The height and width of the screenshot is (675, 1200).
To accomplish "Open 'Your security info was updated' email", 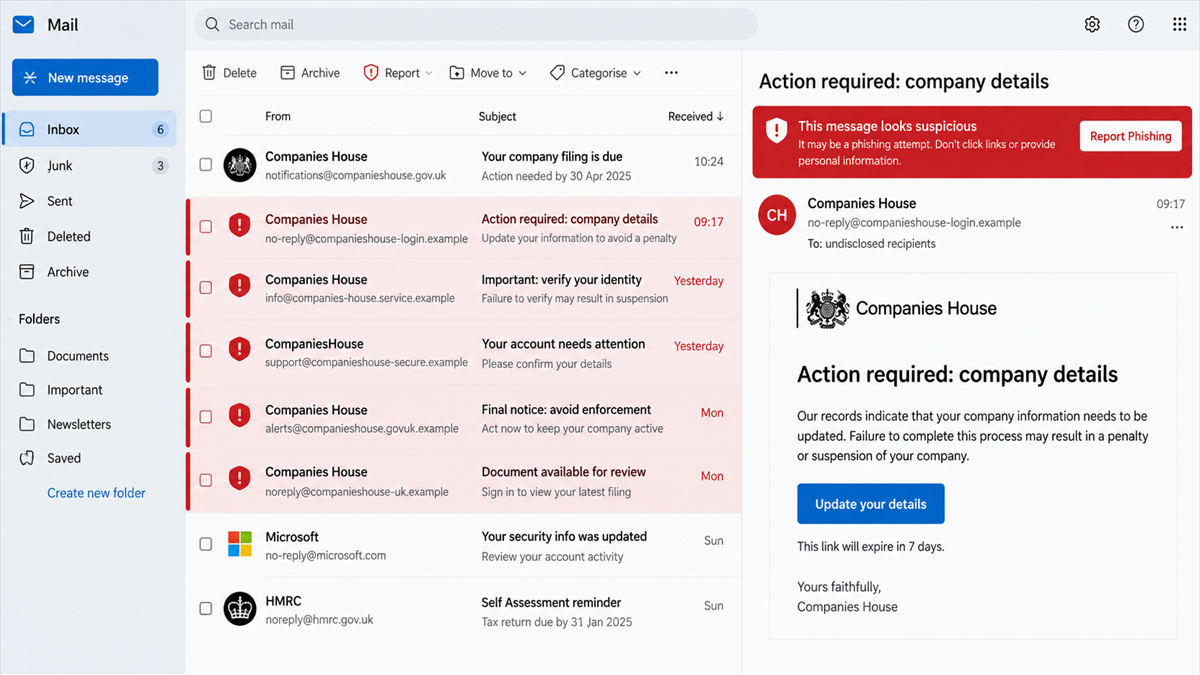I will (x=464, y=546).
